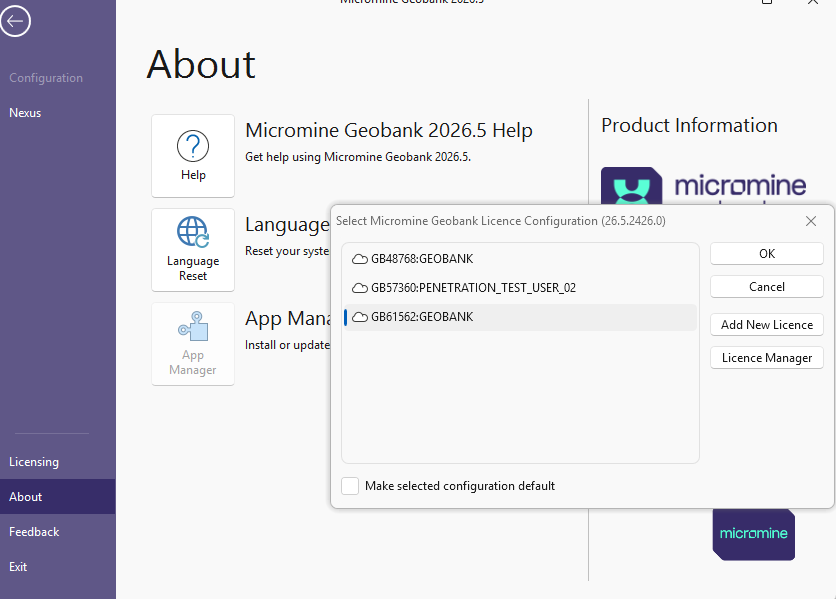Click the cloud icon beside GB48768:GEOBANK
Image resolution: width=836 pixels, height=599 pixels.
(x=360, y=259)
